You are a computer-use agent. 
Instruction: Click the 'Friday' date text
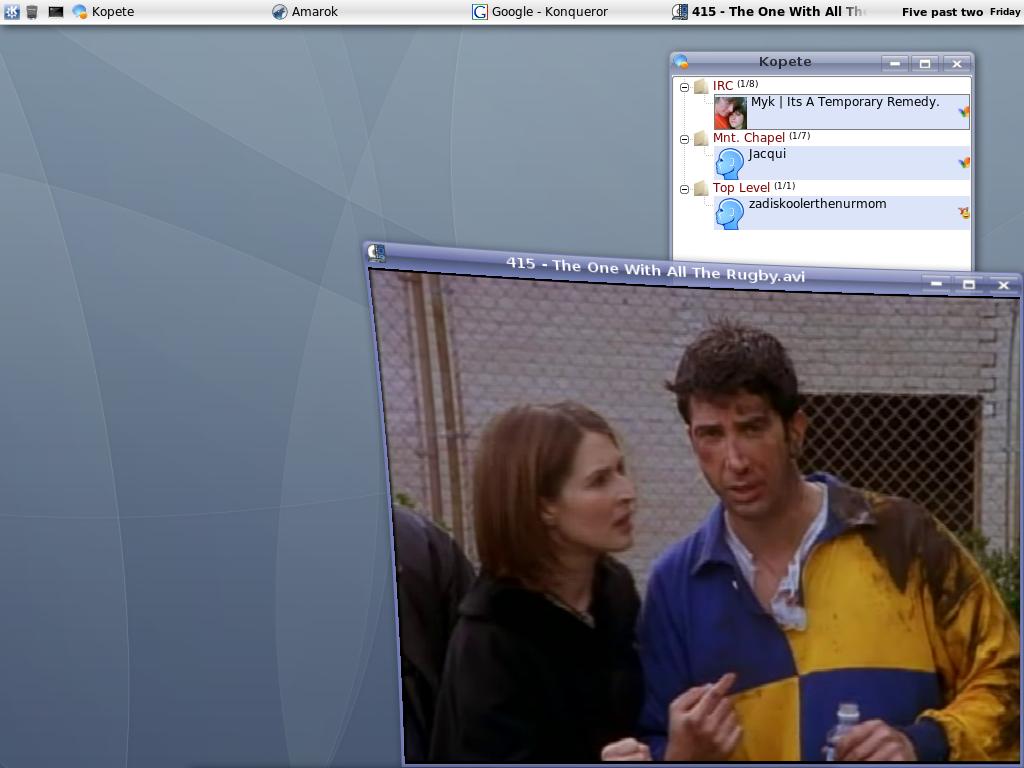(1004, 12)
